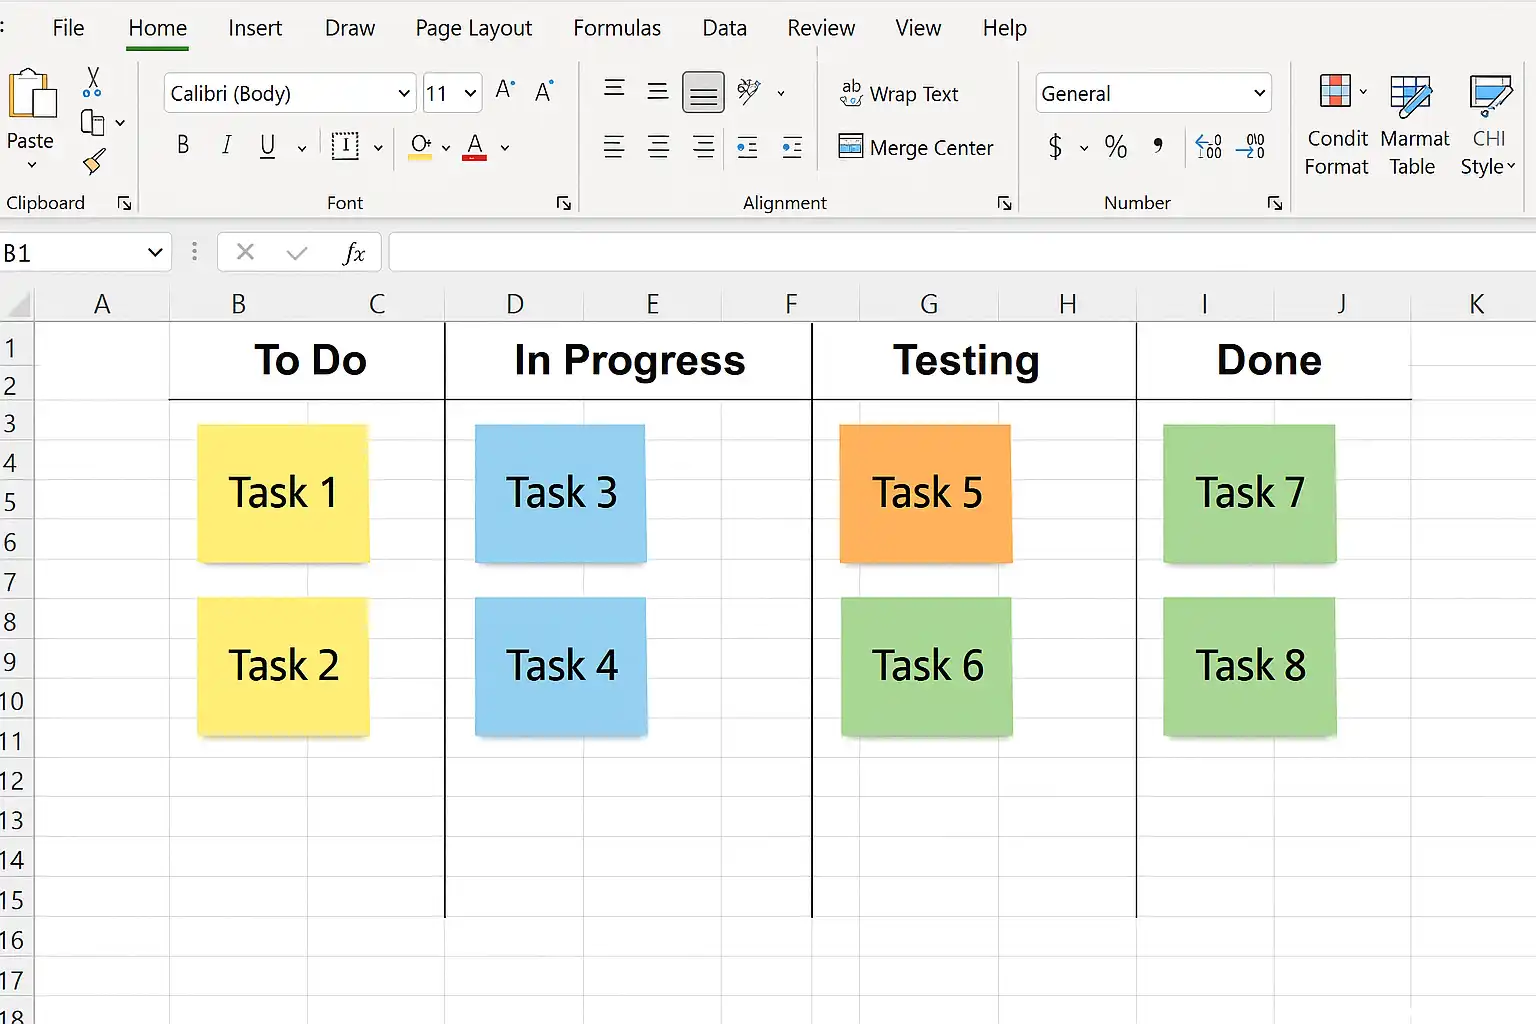Click the Format Painter brush icon
The image size is (1536, 1024).
pyautogui.click(x=94, y=161)
